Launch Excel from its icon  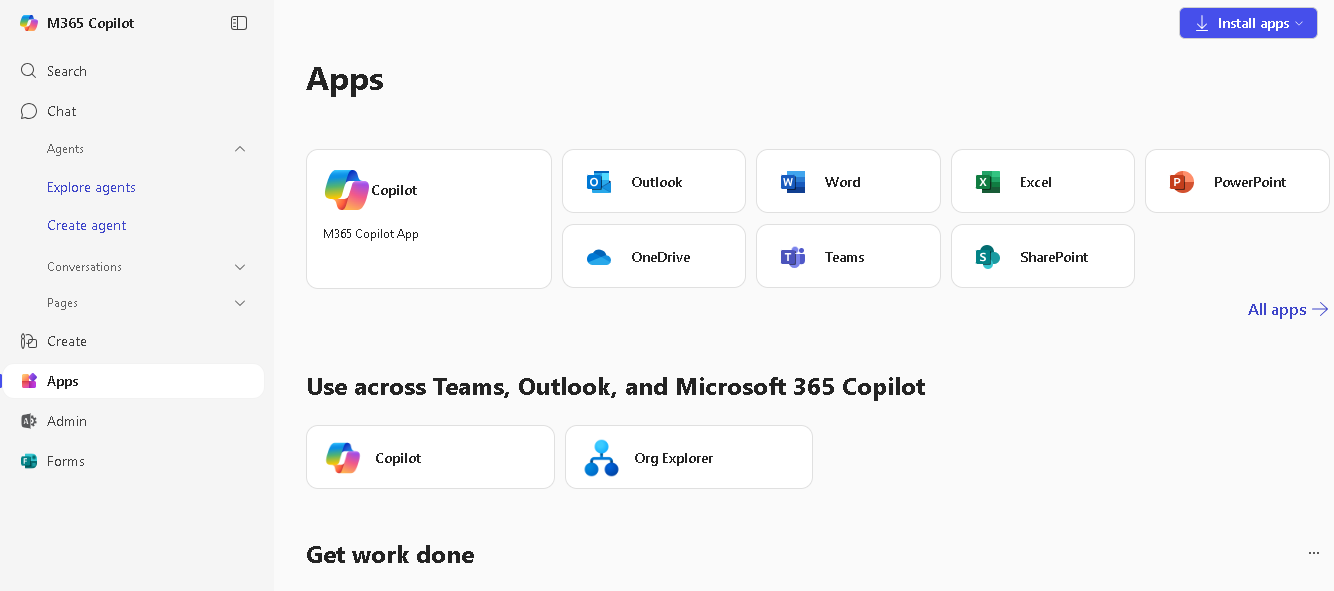click(x=988, y=182)
